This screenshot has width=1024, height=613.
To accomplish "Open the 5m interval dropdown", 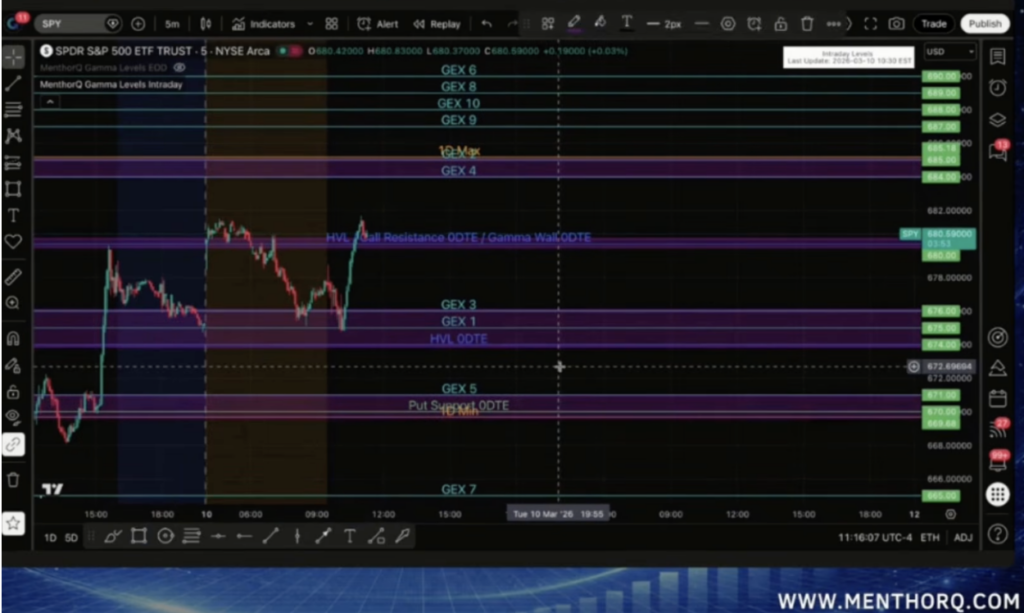I will (172, 24).
